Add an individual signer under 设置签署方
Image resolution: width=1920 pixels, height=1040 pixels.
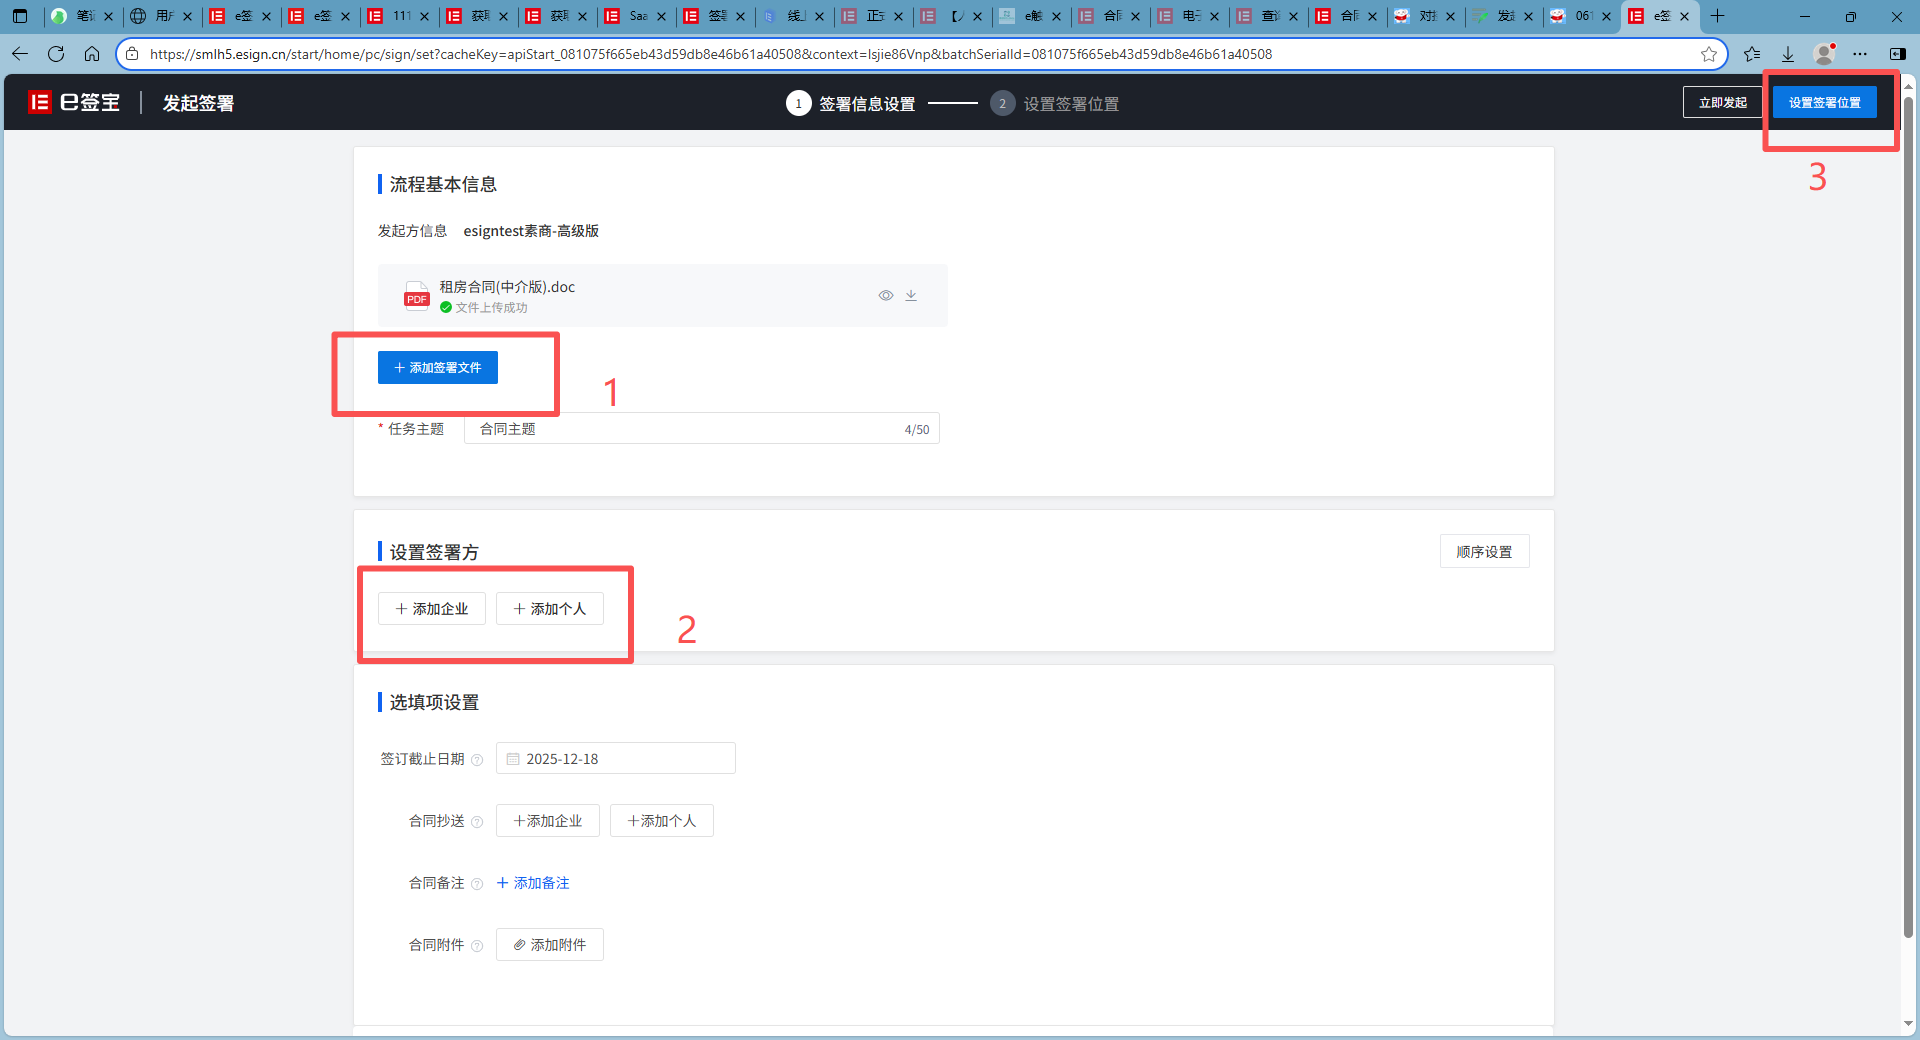[550, 608]
